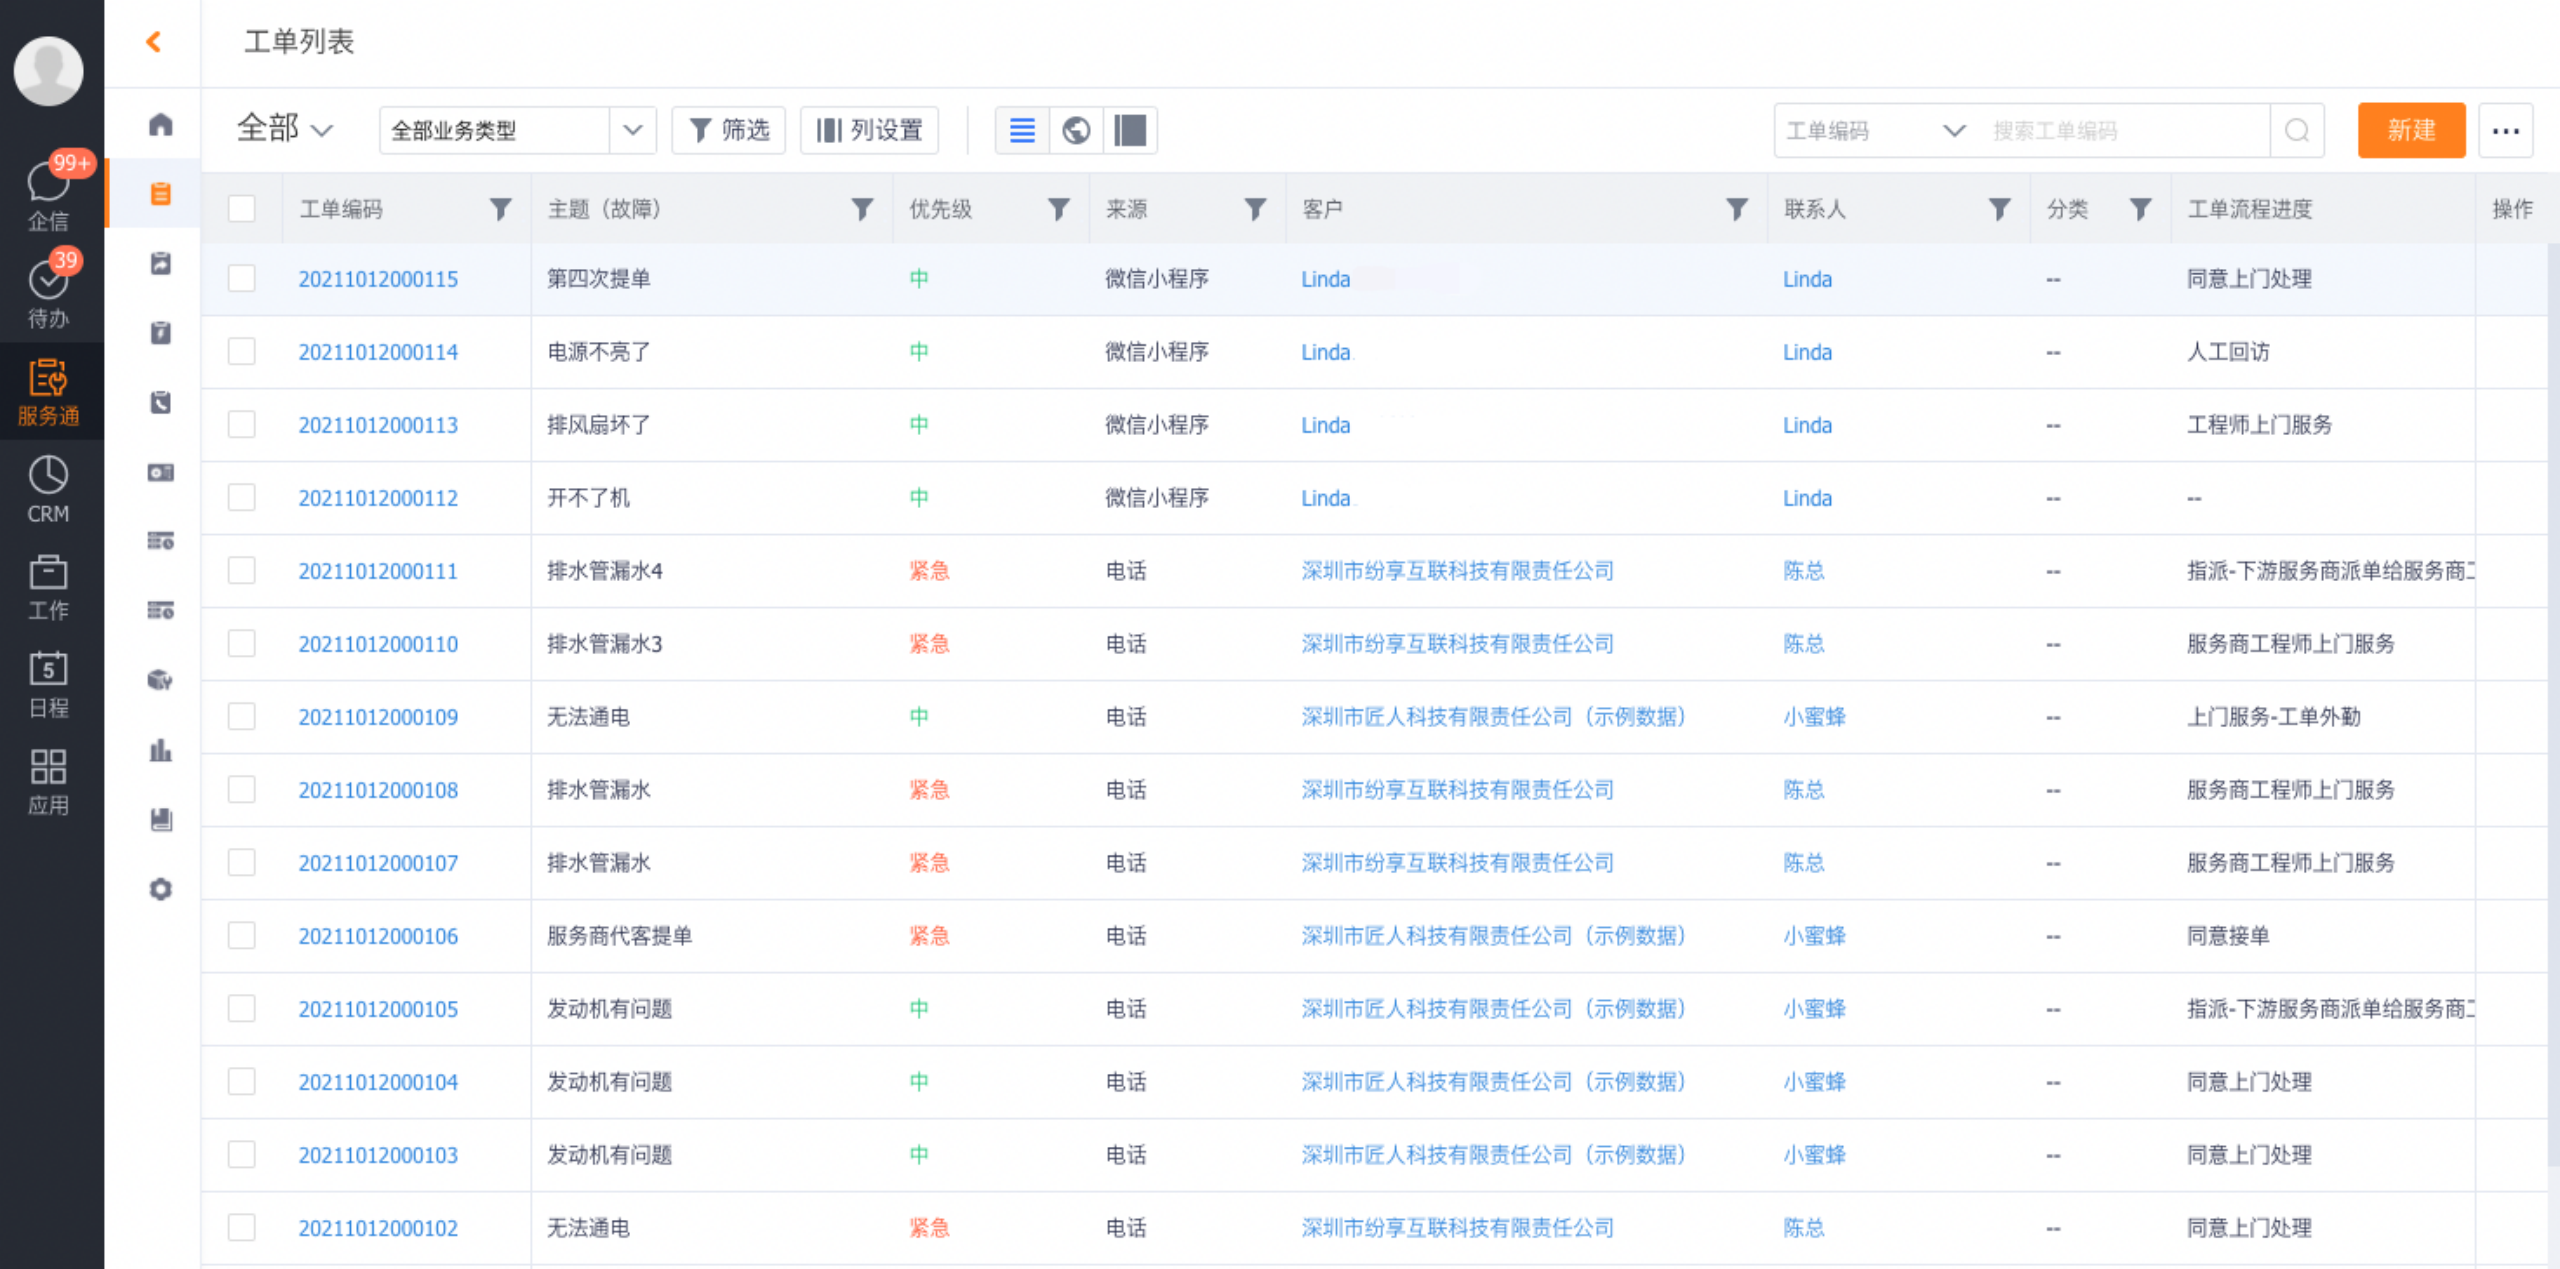Filter the 主题（故障） column
The width and height of the screenshot is (2560, 1269).
(x=862, y=208)
